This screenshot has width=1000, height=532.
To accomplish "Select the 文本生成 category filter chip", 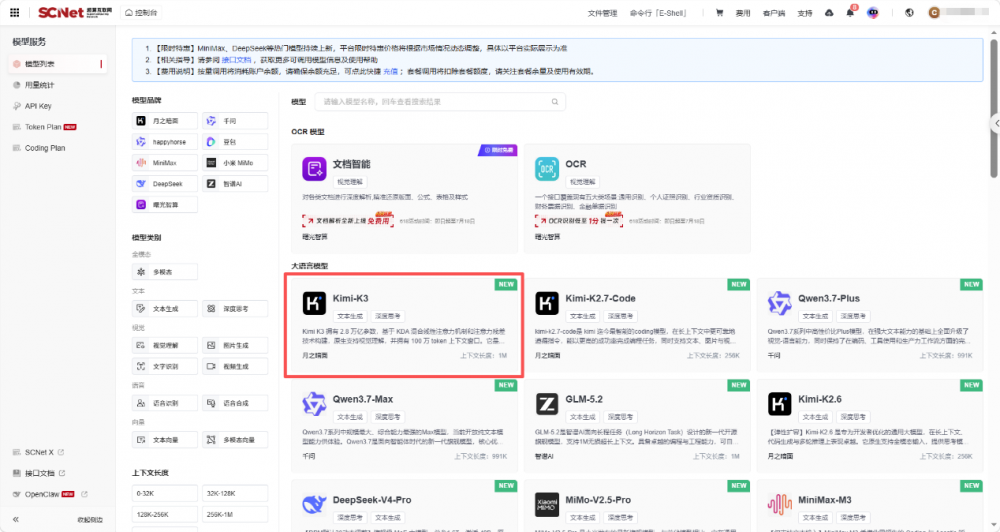I will pyautogui.click(x=165, y=309).
